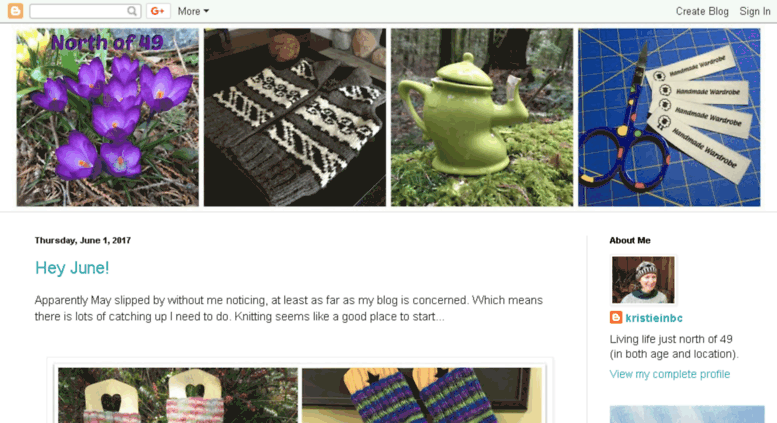Click the Create Blog link
This screenshot has width=777, height=423.
702,11
